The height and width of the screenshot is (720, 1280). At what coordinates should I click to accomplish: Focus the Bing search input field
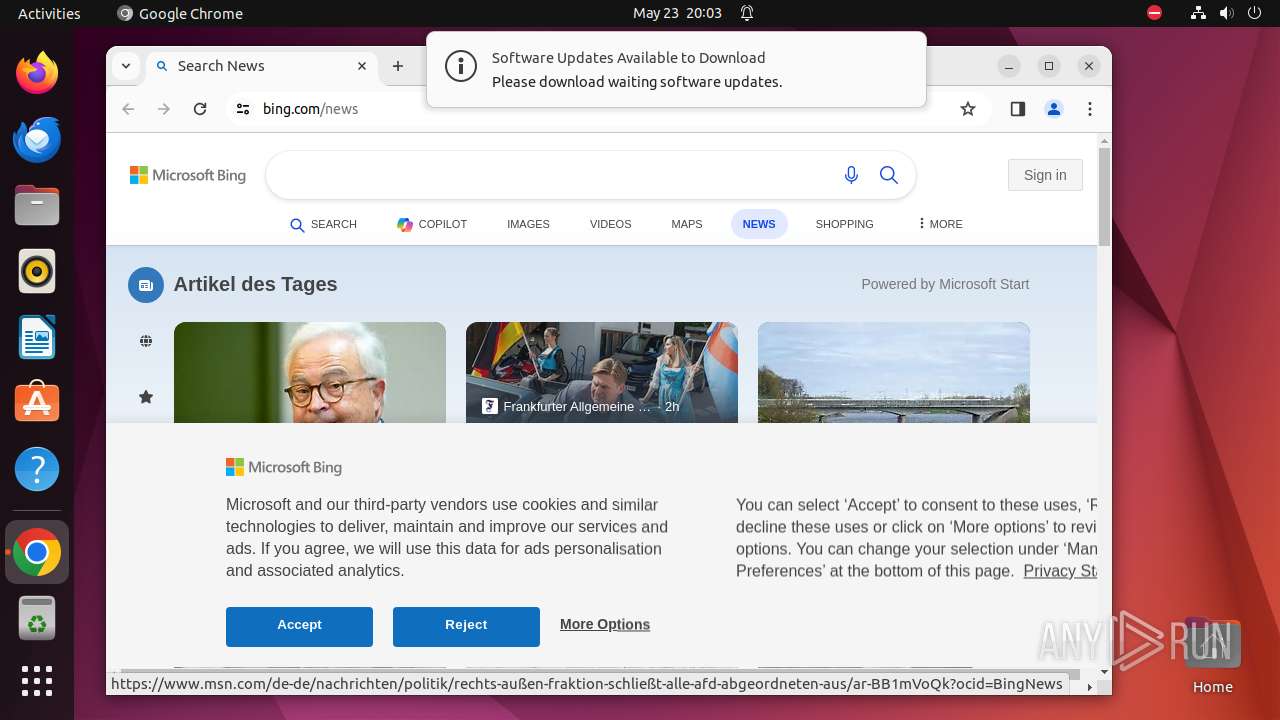click(550, 175)
